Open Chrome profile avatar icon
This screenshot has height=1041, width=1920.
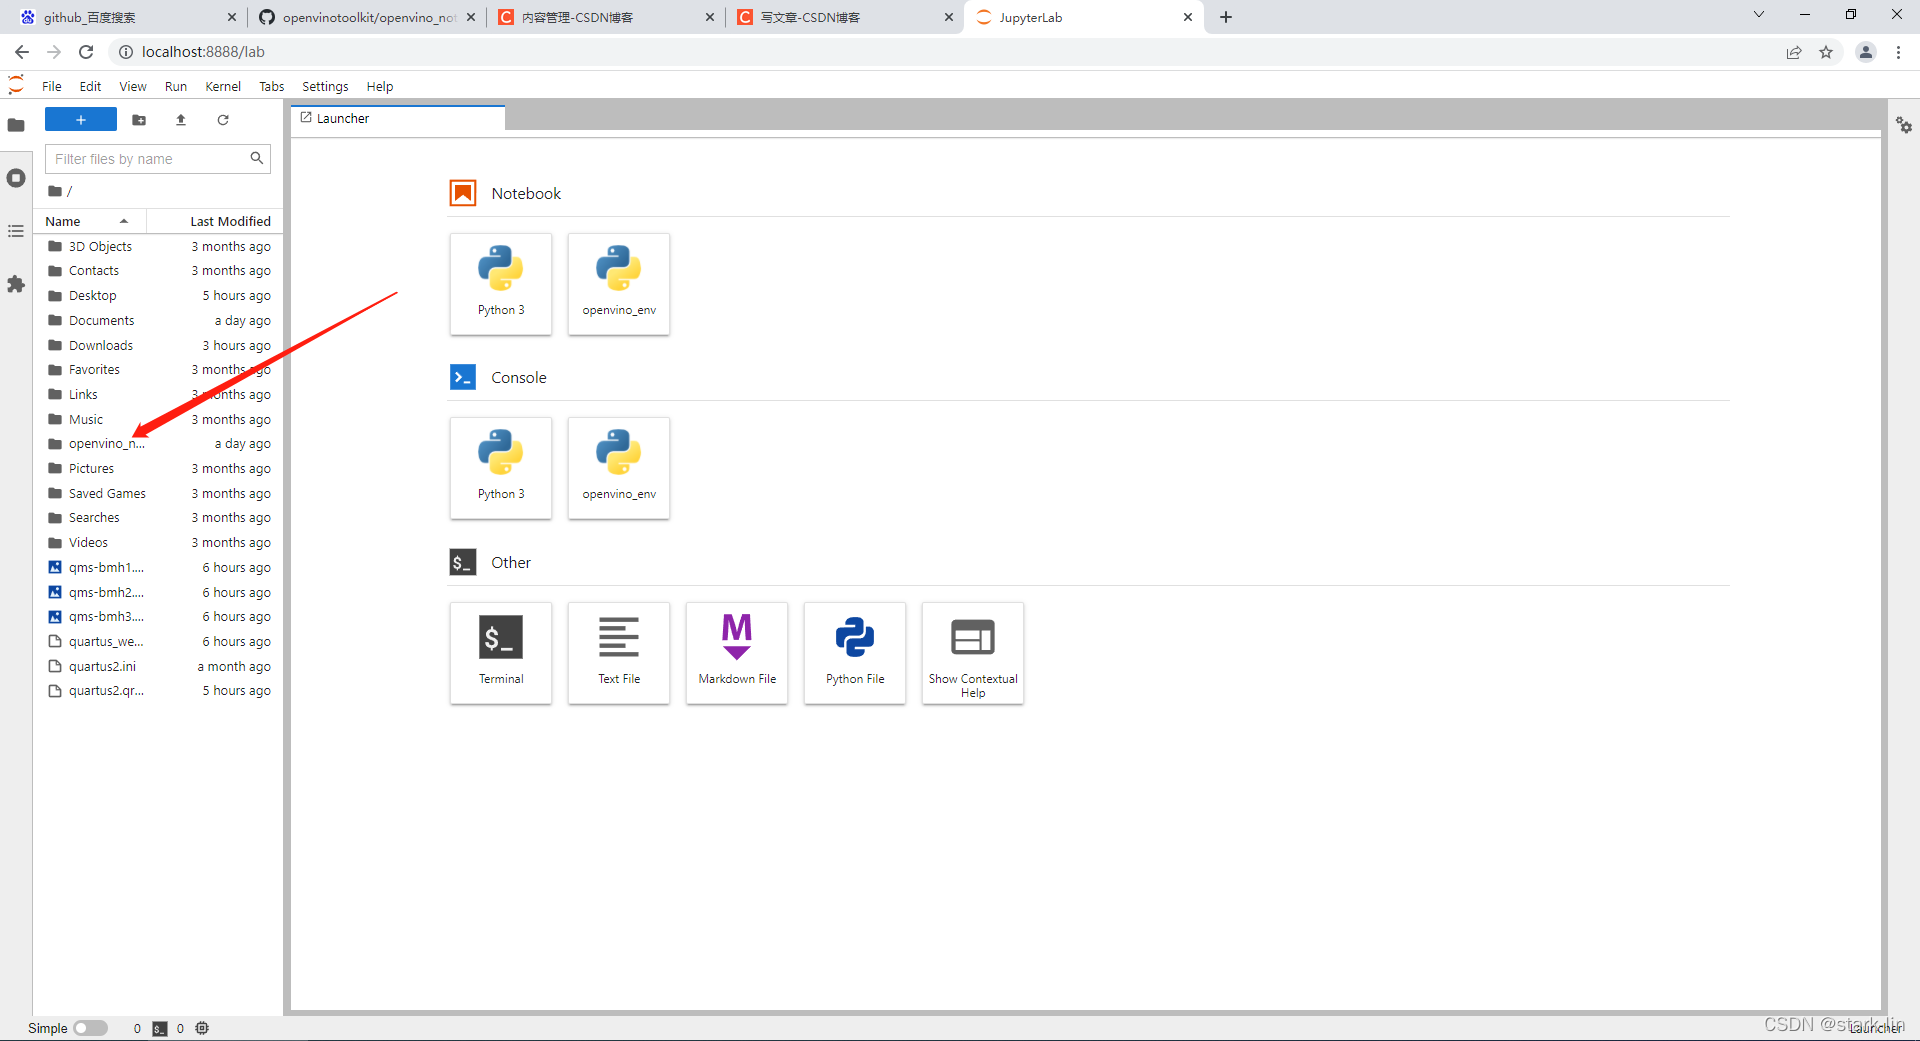tap(1866, 52)
